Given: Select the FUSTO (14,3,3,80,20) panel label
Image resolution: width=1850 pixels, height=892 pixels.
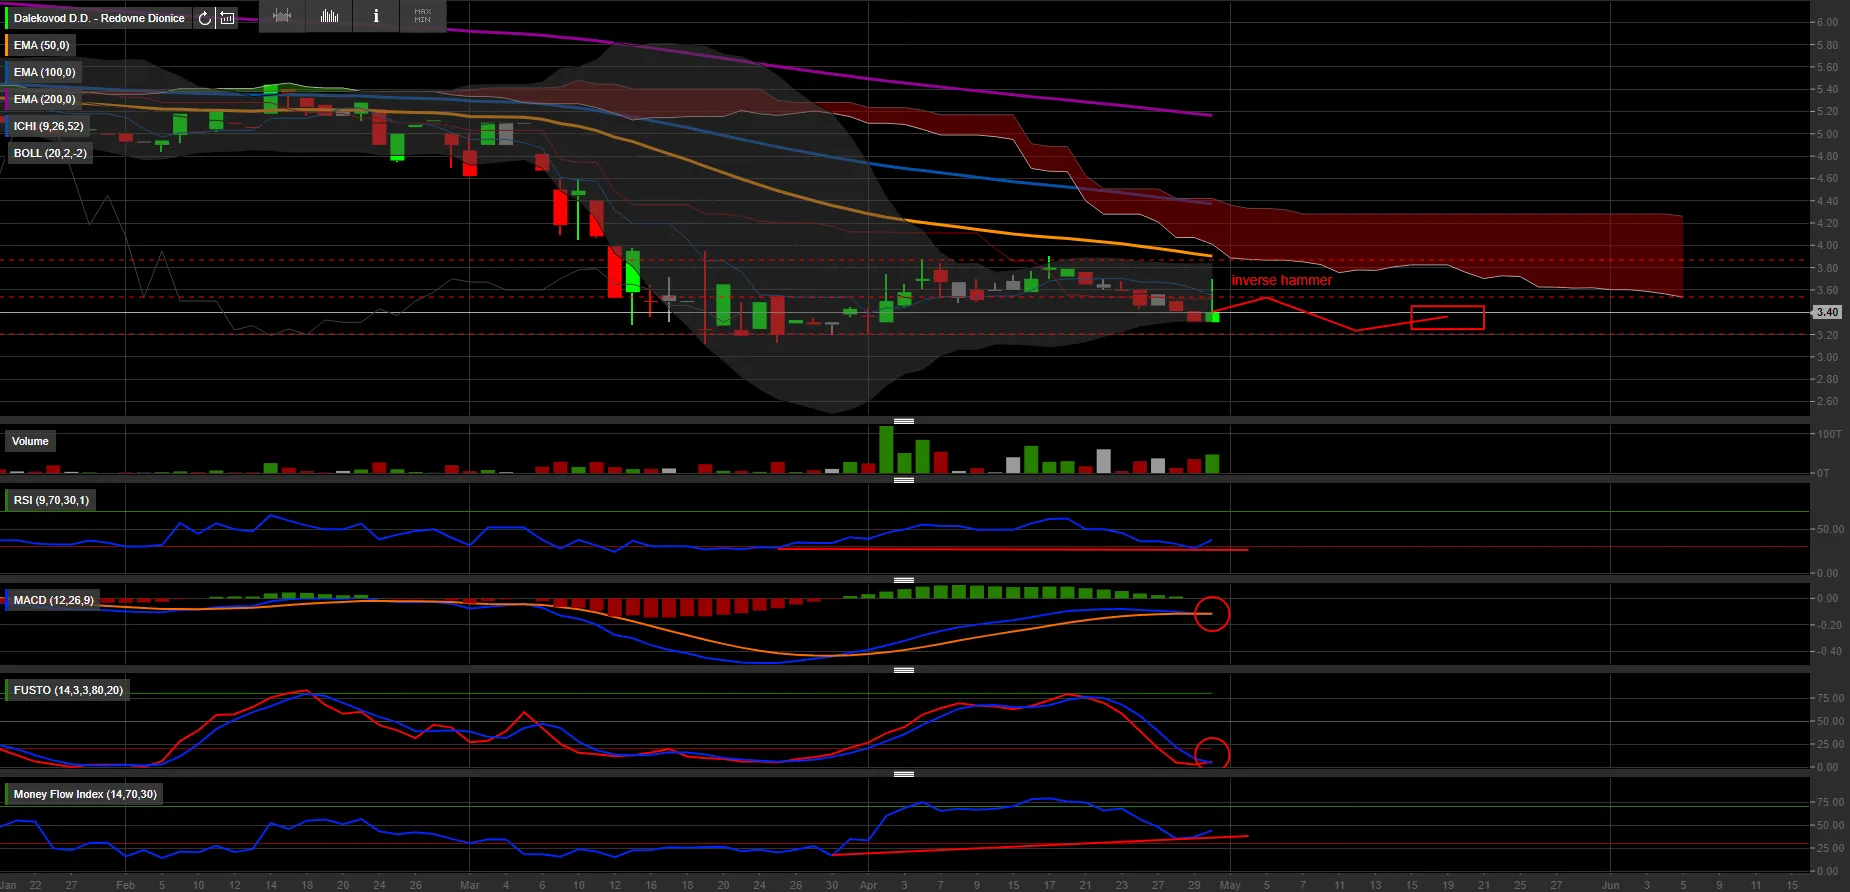Looking at the screenshot, I should click(x=68, y=690).
